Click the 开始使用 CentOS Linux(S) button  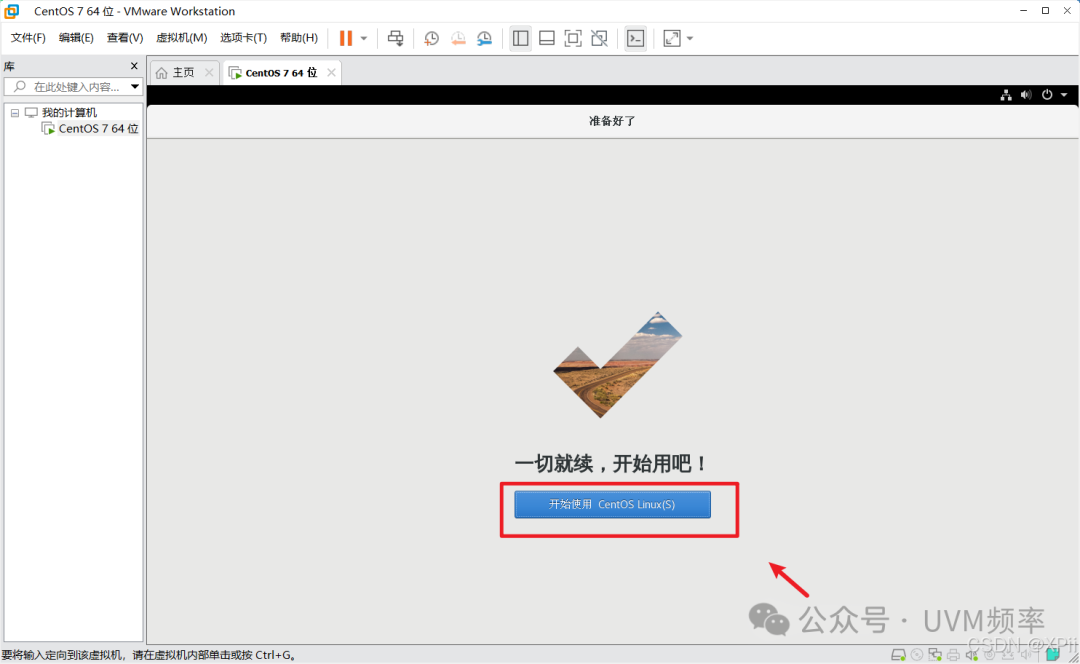pyautogui.click(x=611, y=504)
